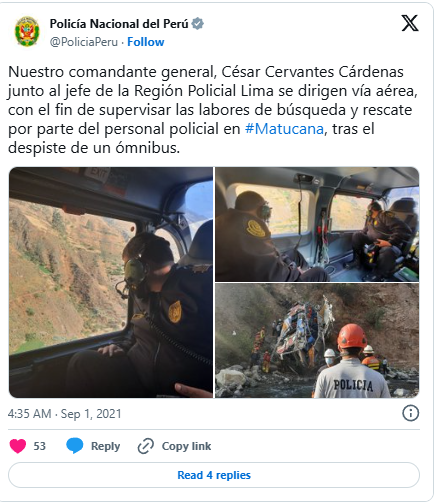Click the Policía Nacional del Perú display name

(119, 24)
